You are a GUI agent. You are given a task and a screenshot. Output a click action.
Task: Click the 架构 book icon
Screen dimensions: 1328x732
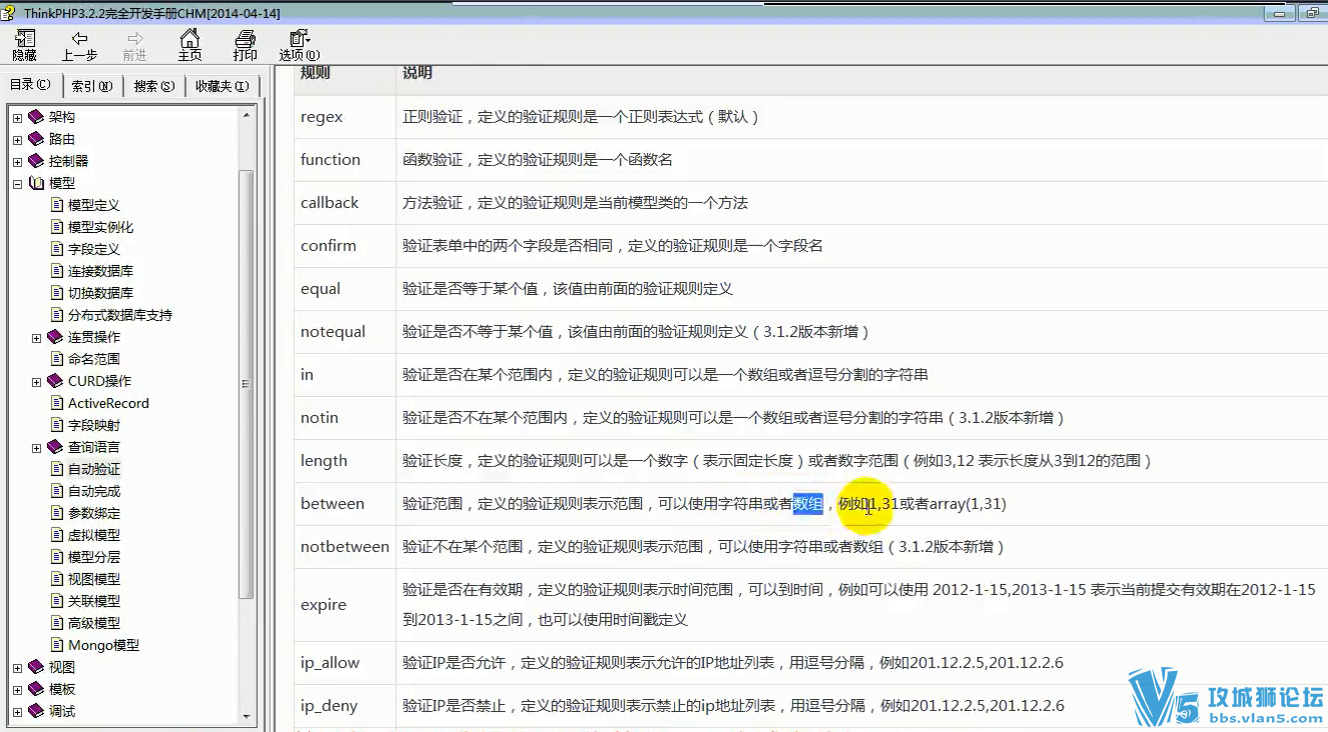[x=36, y=117]
